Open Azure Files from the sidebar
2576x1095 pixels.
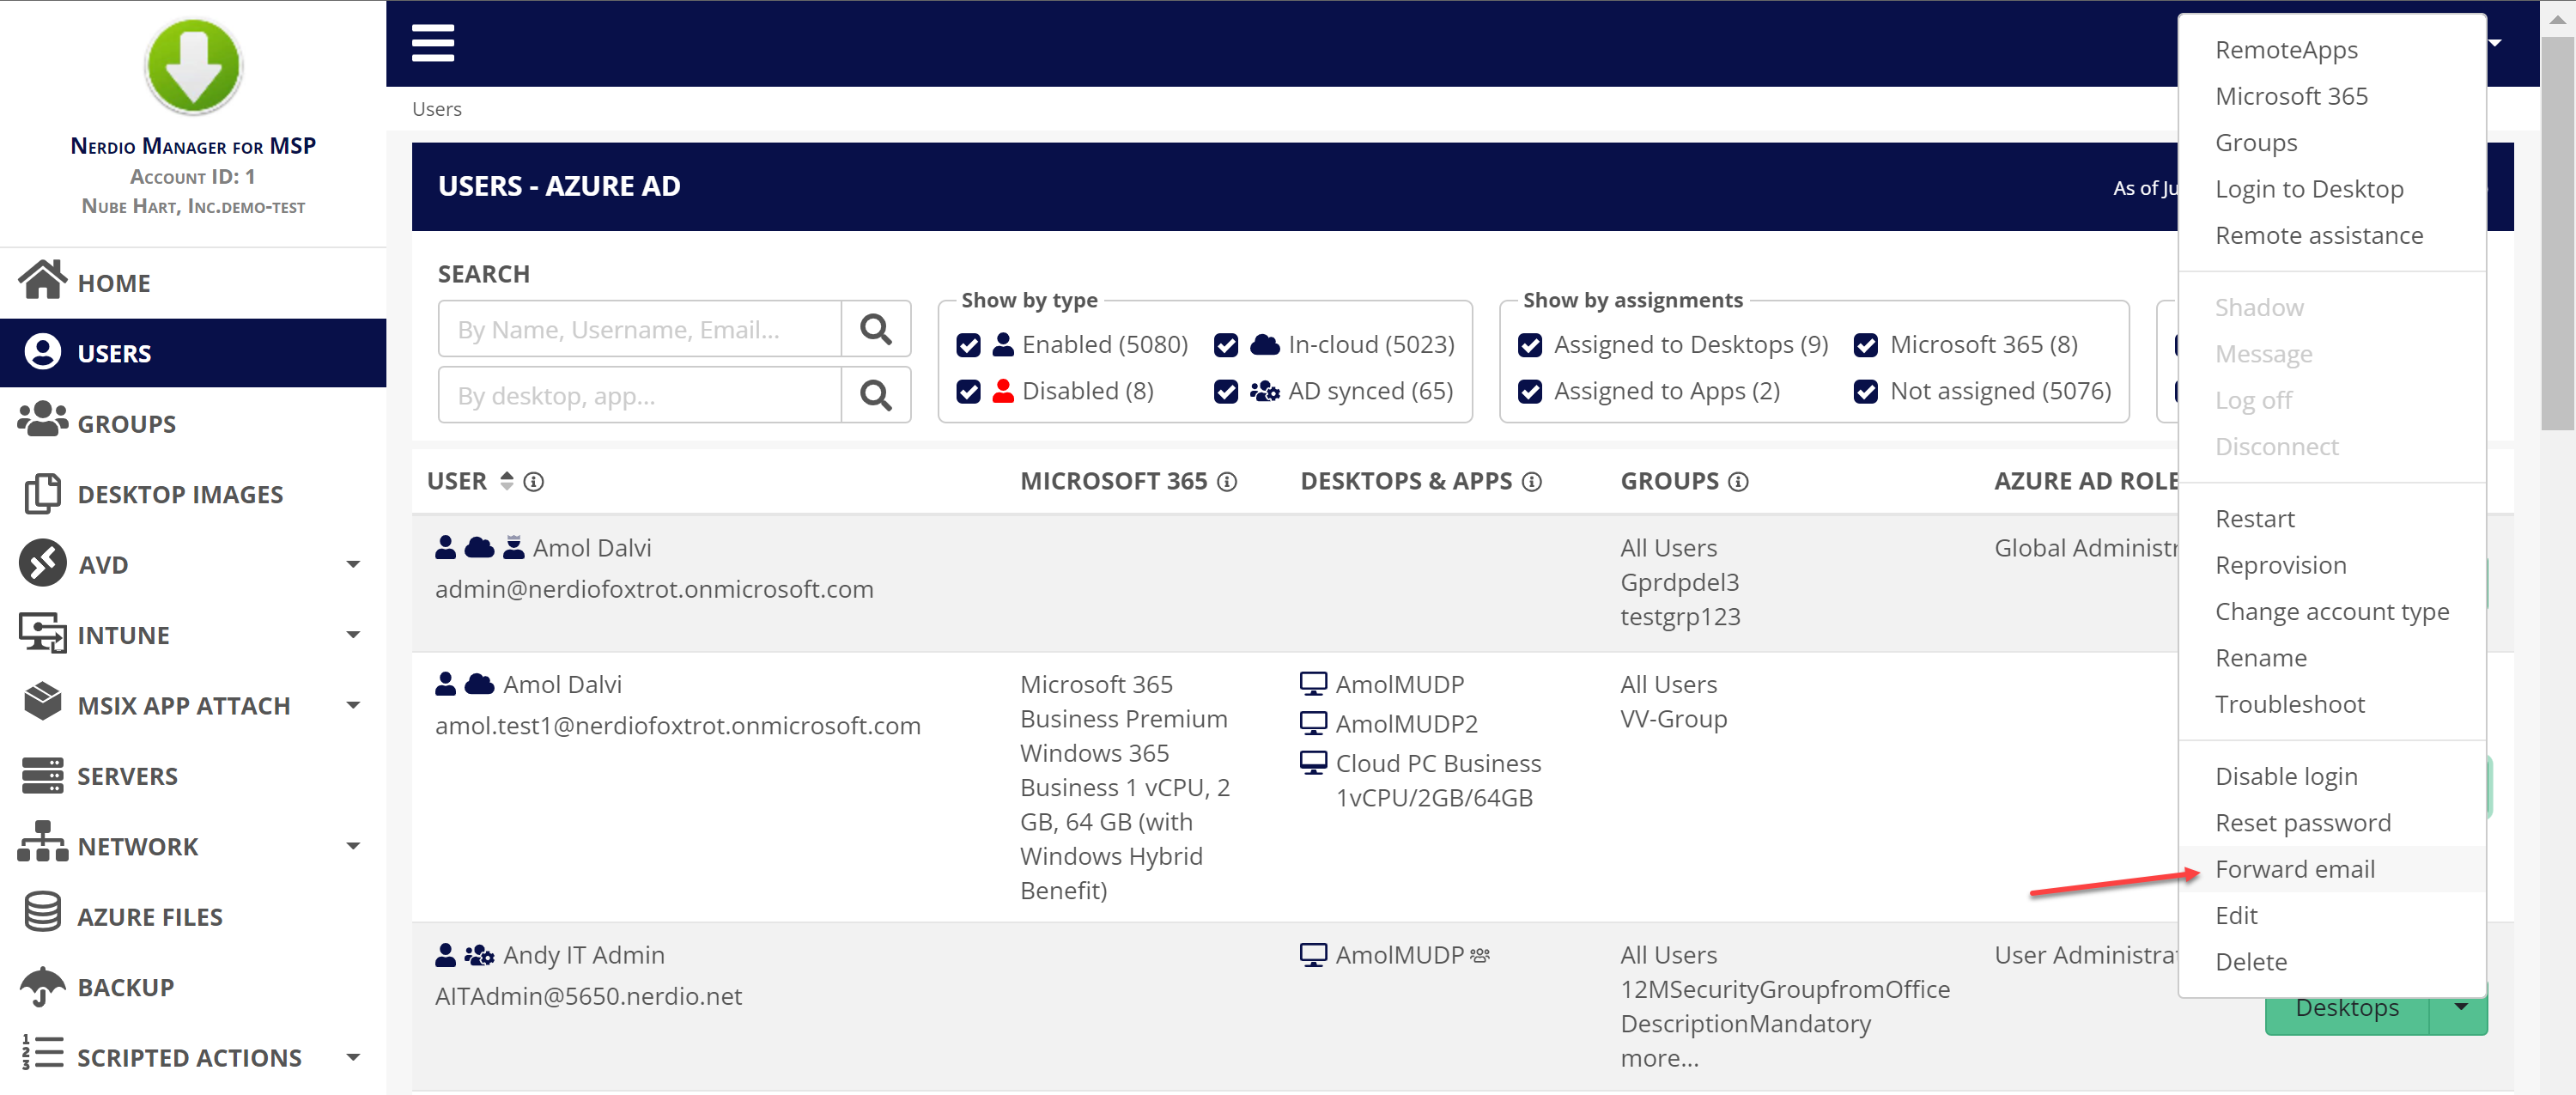(x=149, y=916)
